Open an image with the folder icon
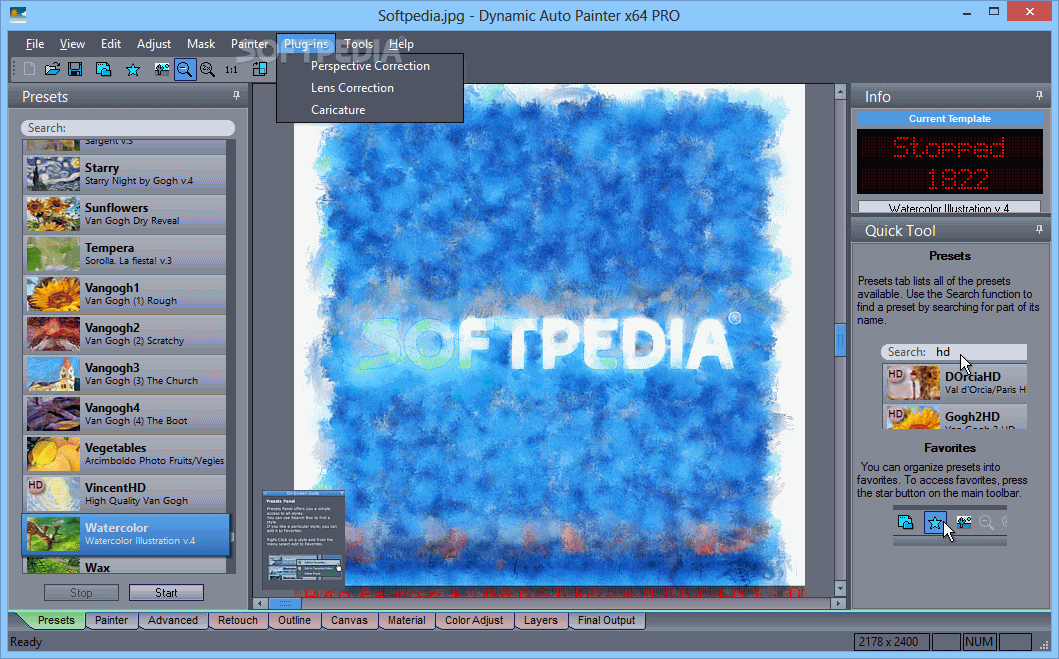This screenshot has width=1059, height=659. [x=52, y=69]
